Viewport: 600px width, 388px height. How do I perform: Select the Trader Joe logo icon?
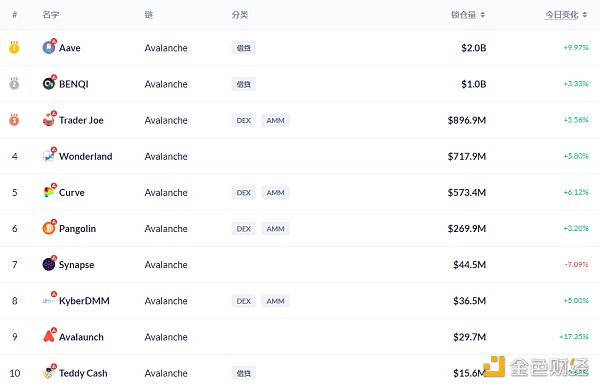point(49,119)
